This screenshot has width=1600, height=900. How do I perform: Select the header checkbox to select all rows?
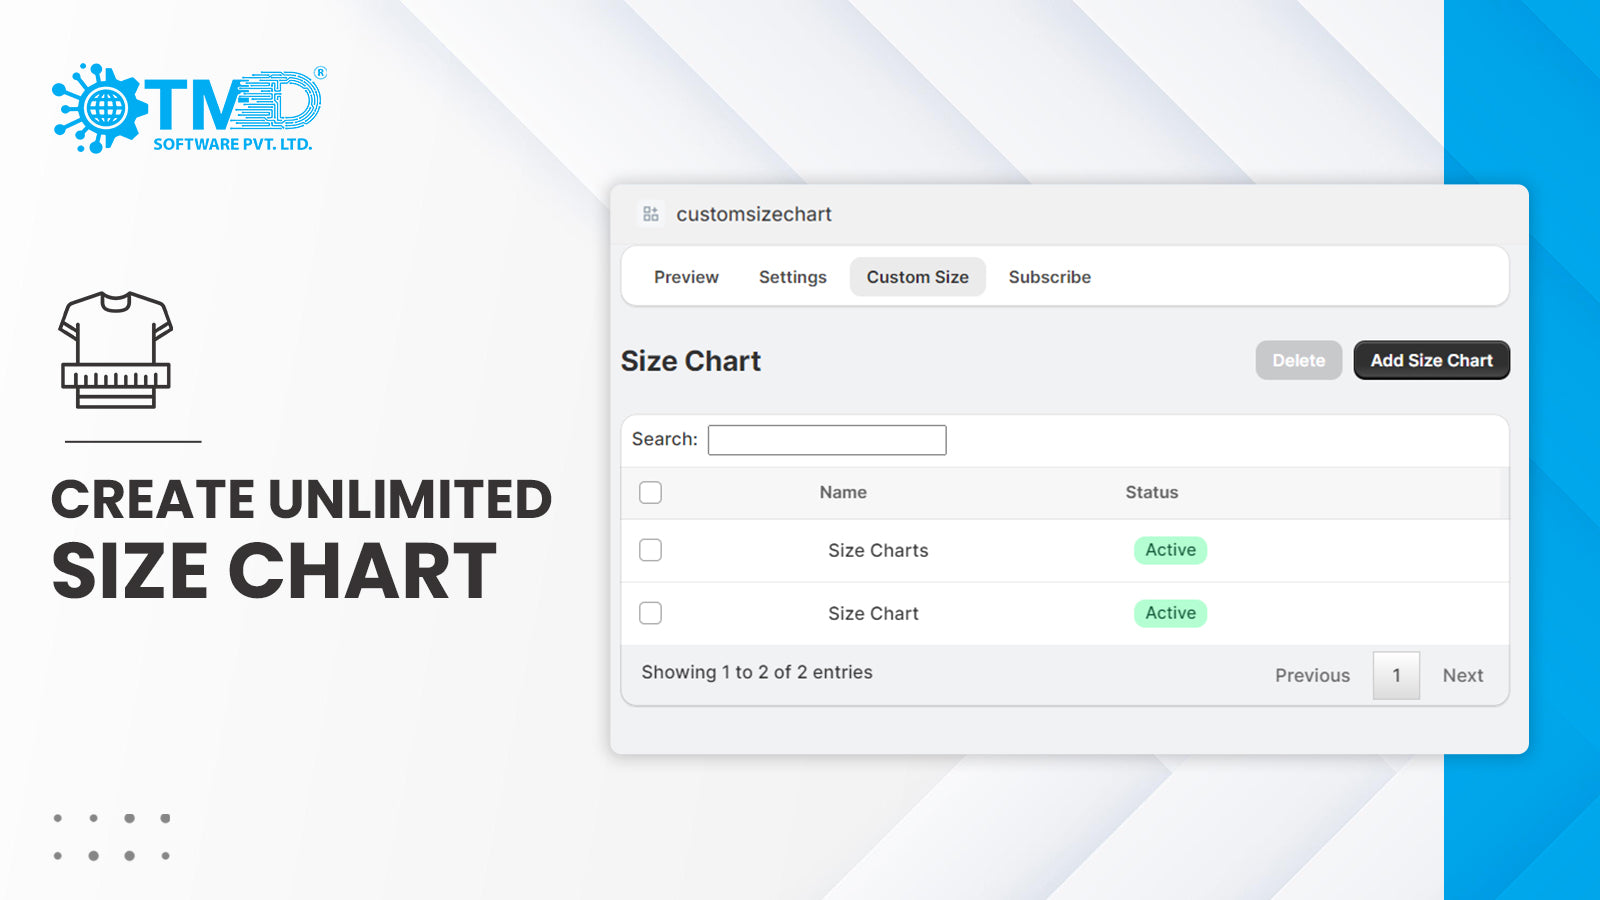[x=650, y=492]
